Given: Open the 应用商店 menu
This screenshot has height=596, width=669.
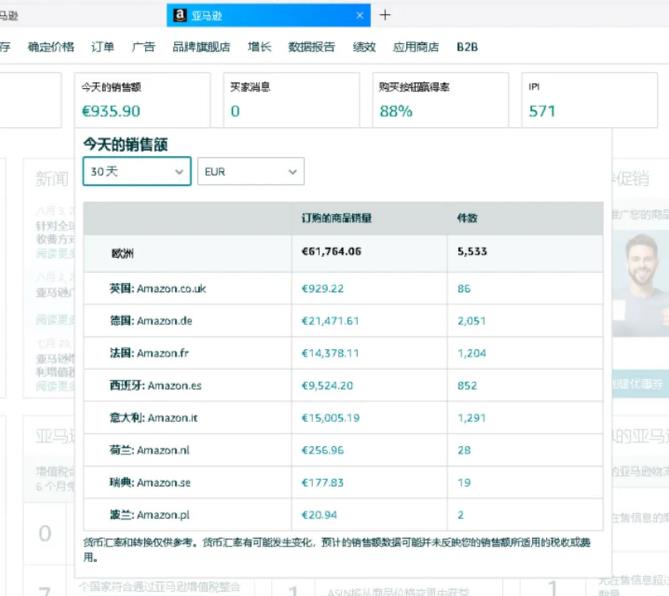Looking at the screenshot, I should (x=416, y=47).
